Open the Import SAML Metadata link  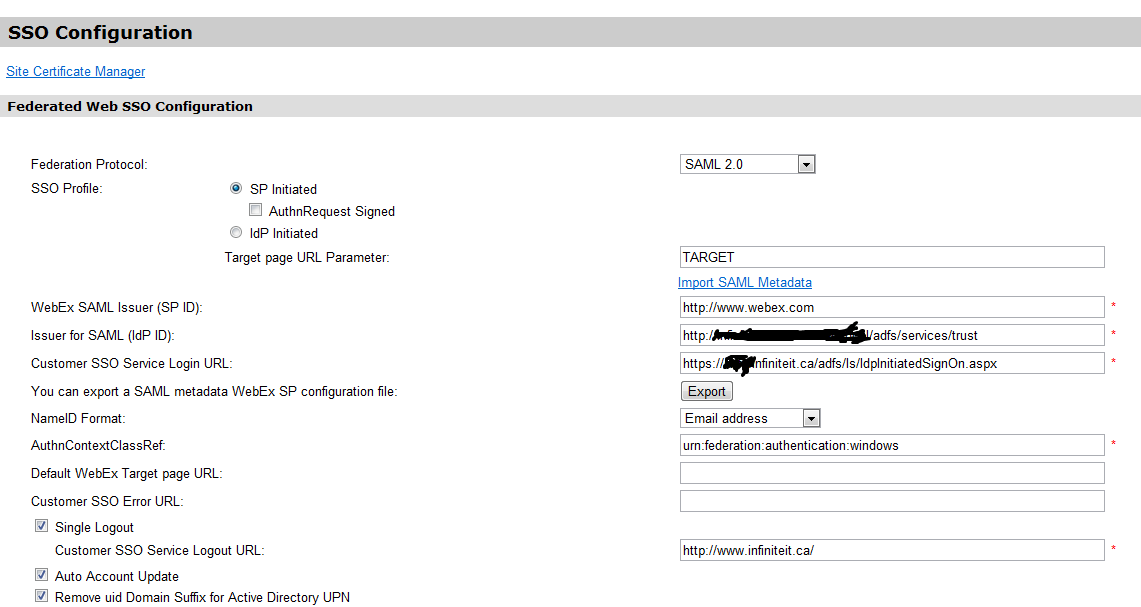[x=744, y=282]
